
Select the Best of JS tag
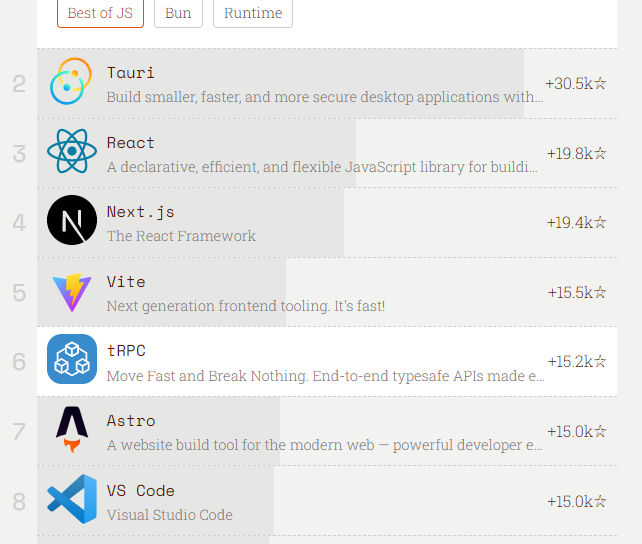coord(101,13)
